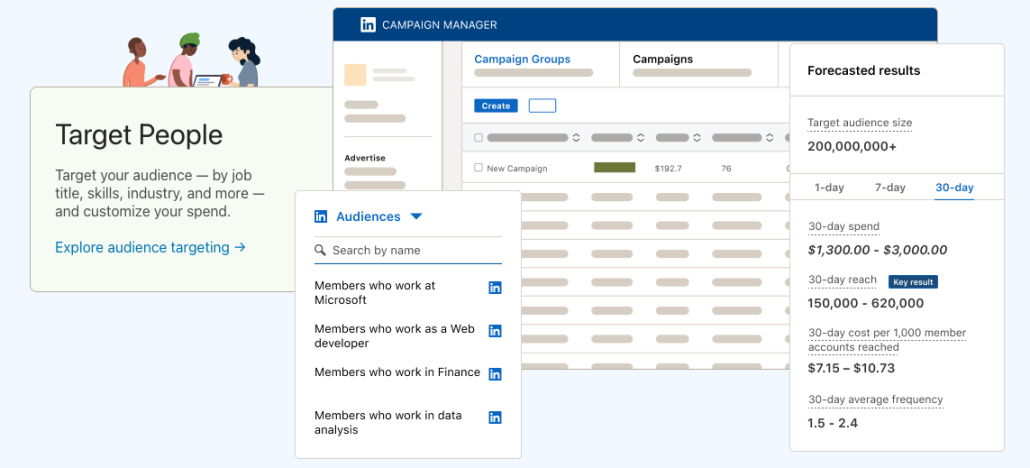
Task: Click the green status bar for New Campaign
Action: click(614, 168)
